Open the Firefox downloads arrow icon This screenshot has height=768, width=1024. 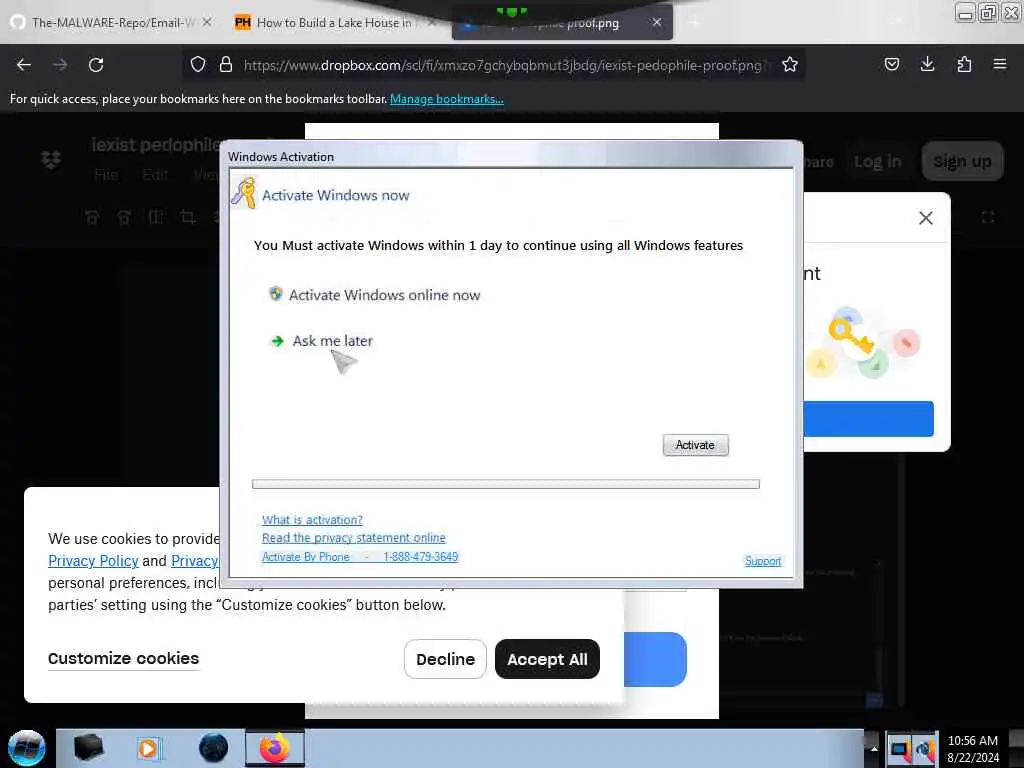tap(927, 64)
